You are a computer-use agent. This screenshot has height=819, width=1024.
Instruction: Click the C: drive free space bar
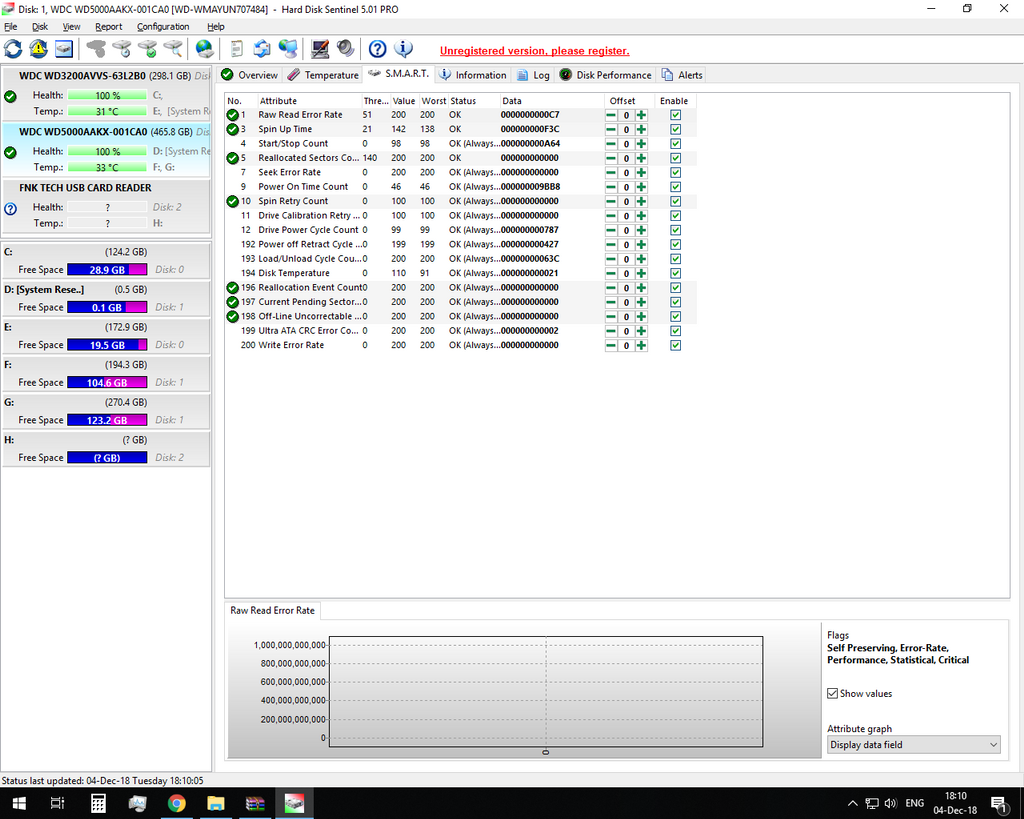pos(107,270)
